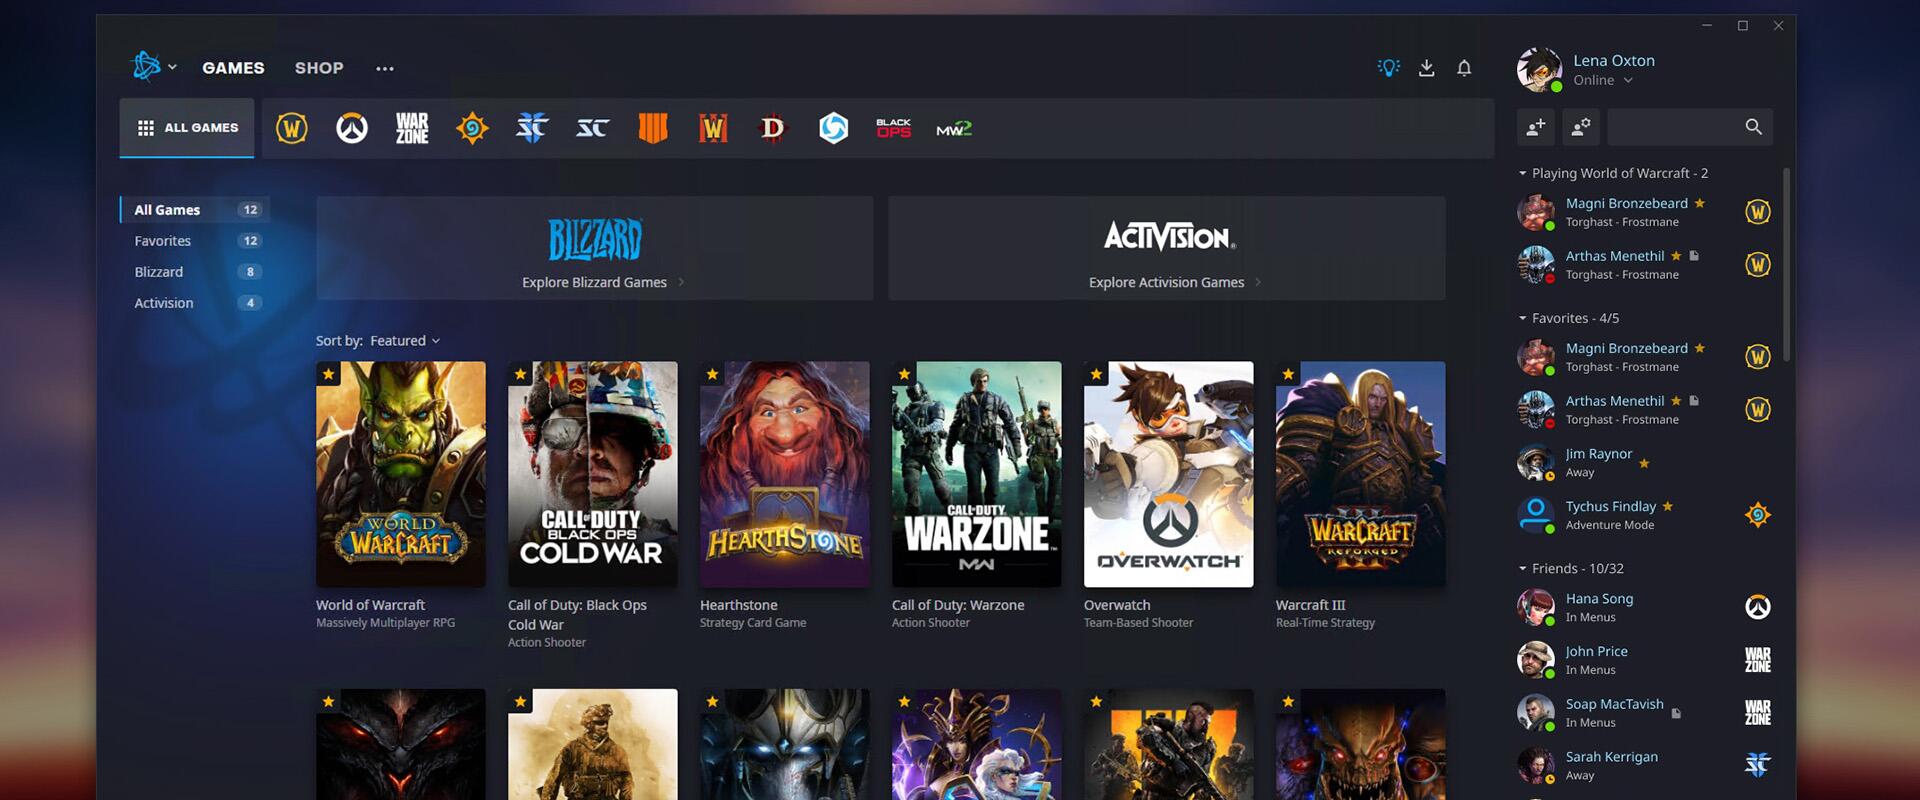Select Jim Raynor in Favorites
This screenshot has width=1920, height=800.
coord(1645,462)
